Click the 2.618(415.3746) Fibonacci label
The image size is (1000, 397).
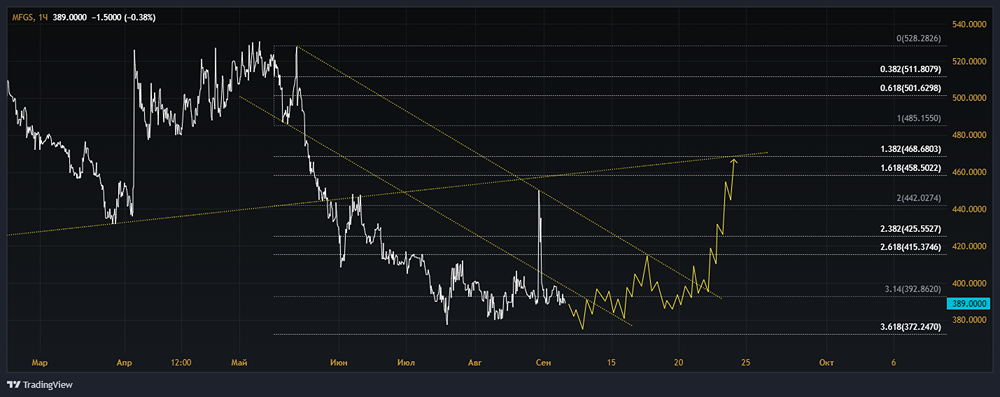(x=911, y=246)
